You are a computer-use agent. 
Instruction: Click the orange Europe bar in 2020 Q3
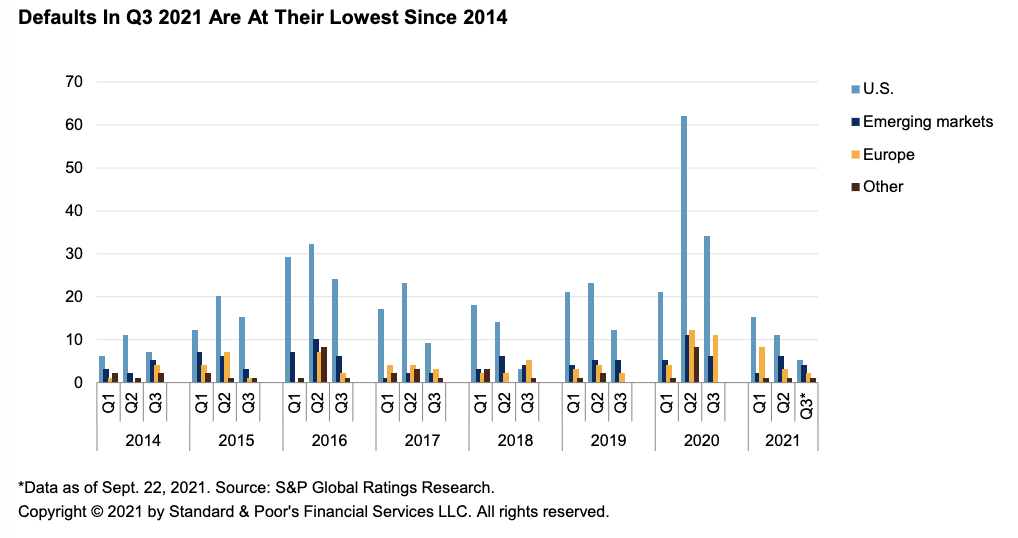(x=716, y=358)
